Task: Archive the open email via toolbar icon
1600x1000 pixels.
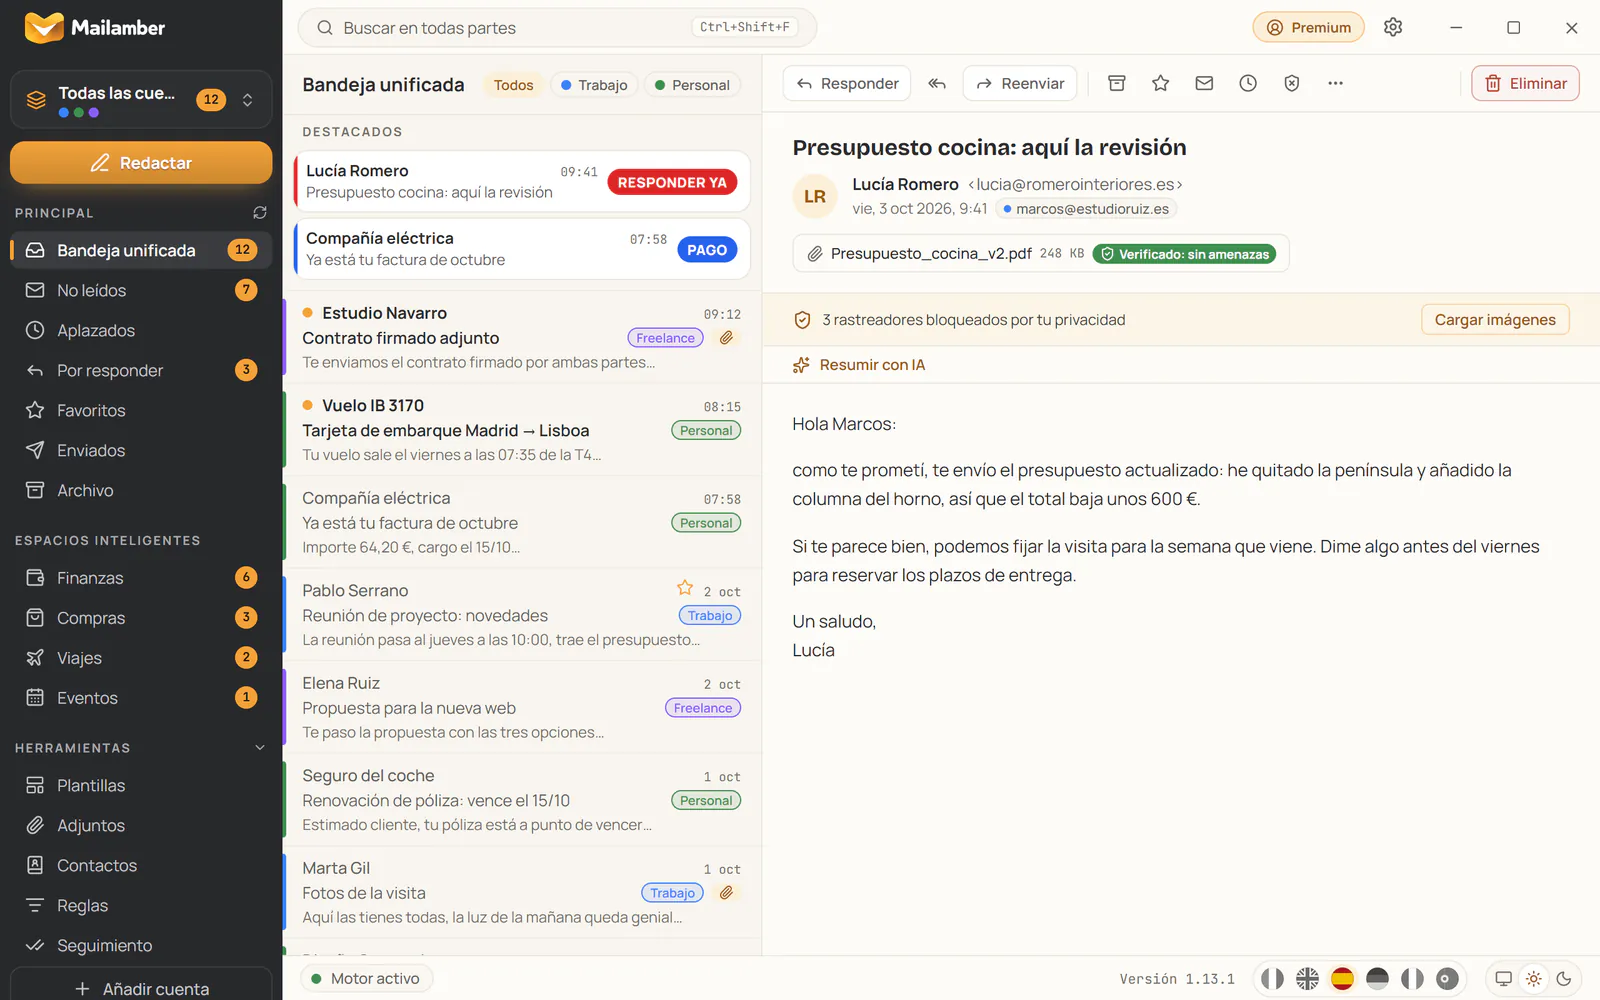Action: pyautogui.click(x=1117, y=84)
